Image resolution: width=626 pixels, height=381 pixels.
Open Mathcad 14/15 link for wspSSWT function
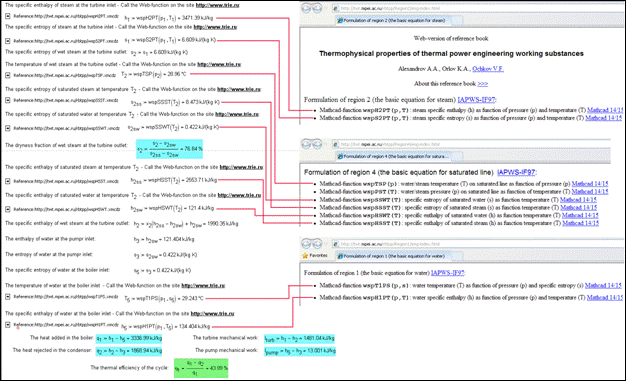(x=578, y=200)
